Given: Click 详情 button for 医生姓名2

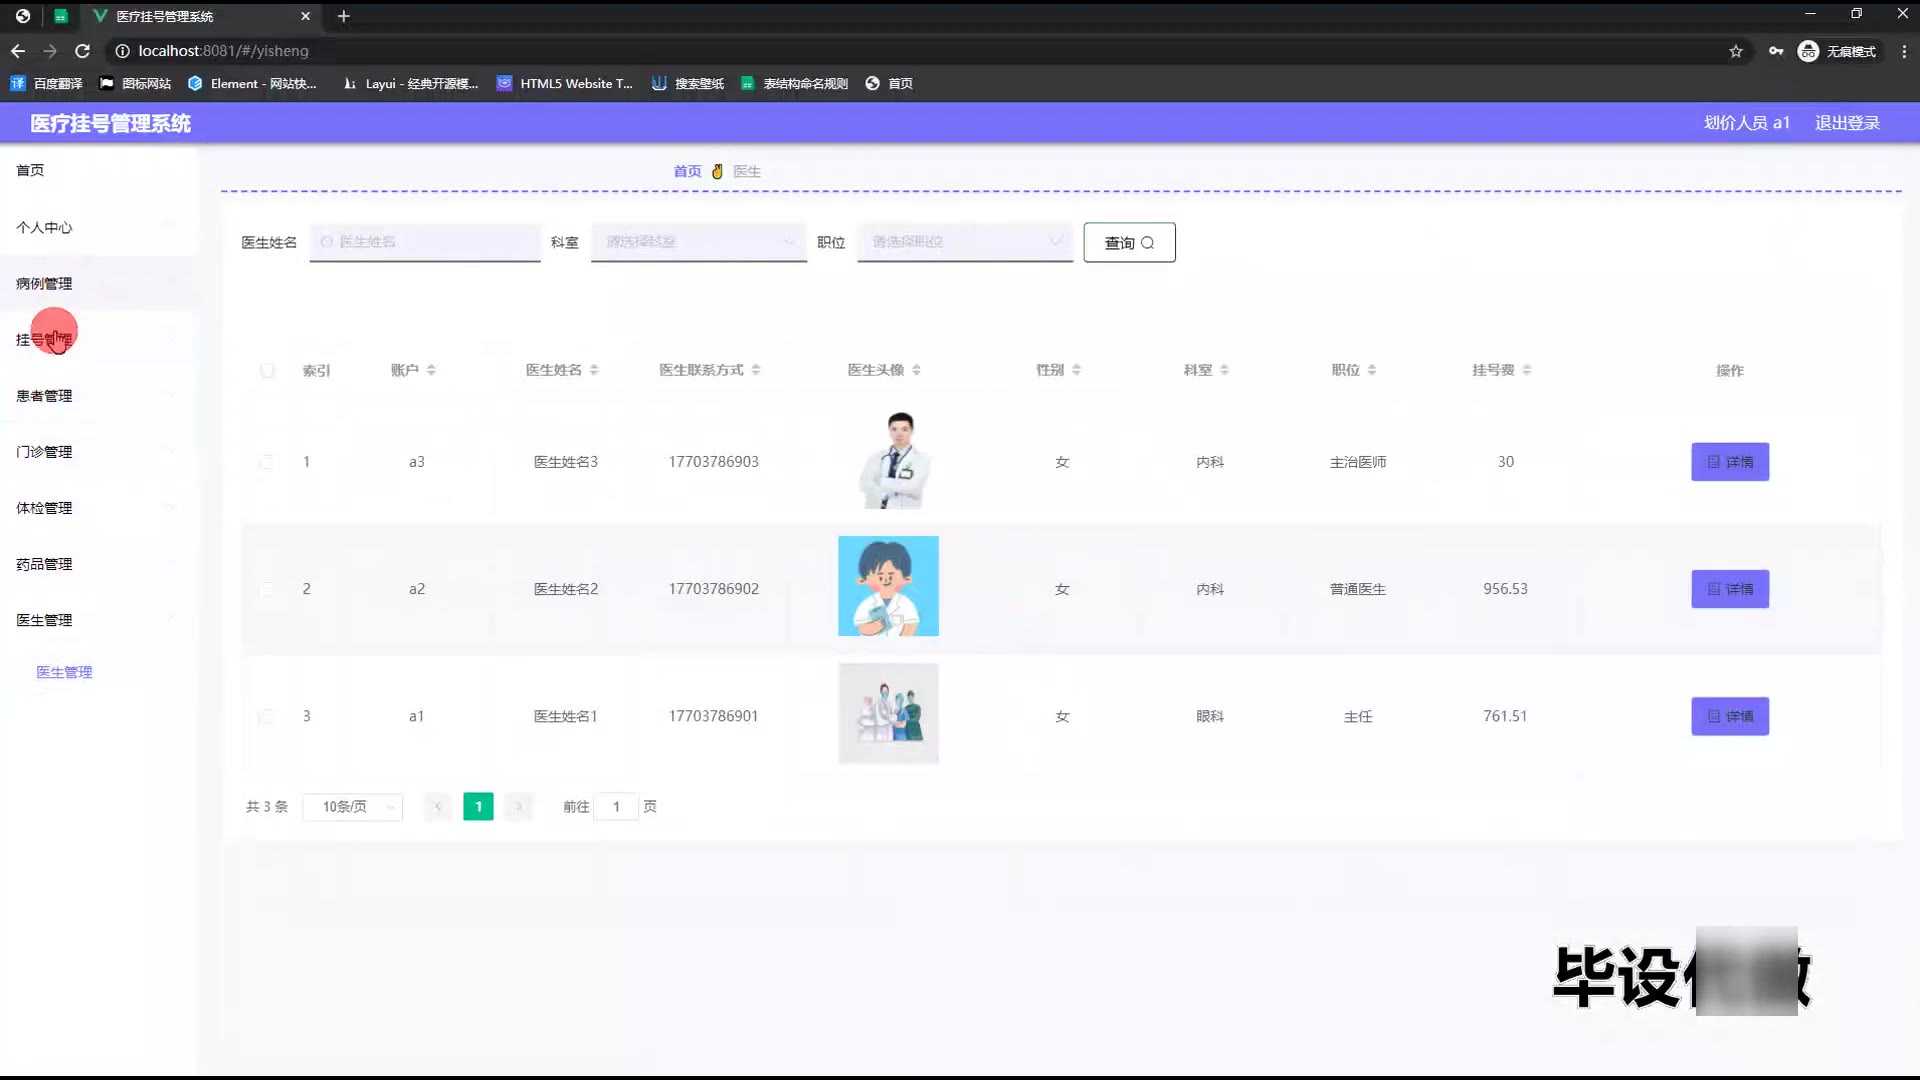Looking at the screenshot, I should 1729,589.
